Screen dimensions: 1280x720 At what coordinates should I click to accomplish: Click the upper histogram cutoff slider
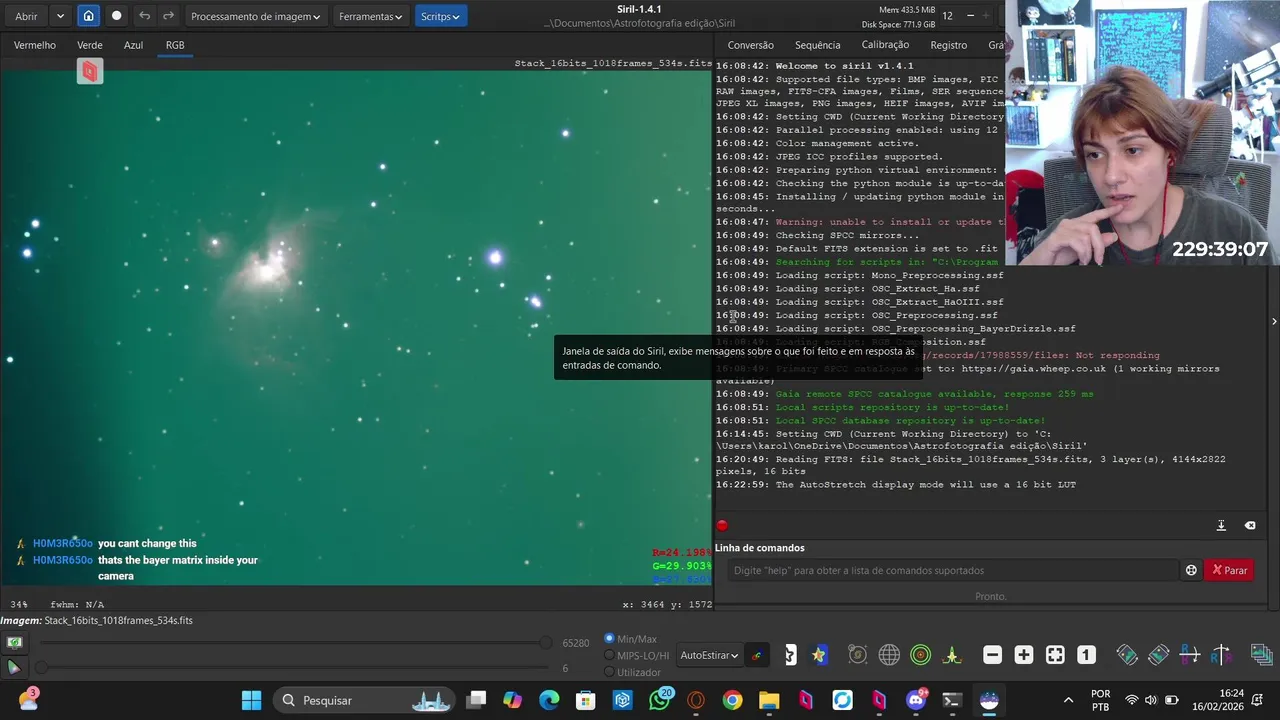point(292,643)
